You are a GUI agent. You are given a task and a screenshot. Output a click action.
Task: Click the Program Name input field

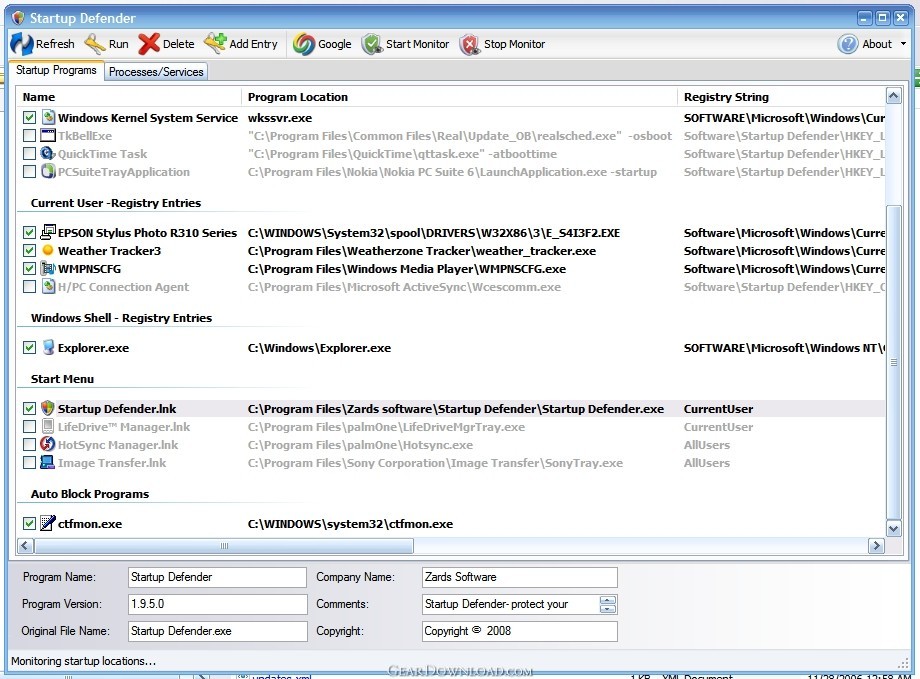[217, 577]
